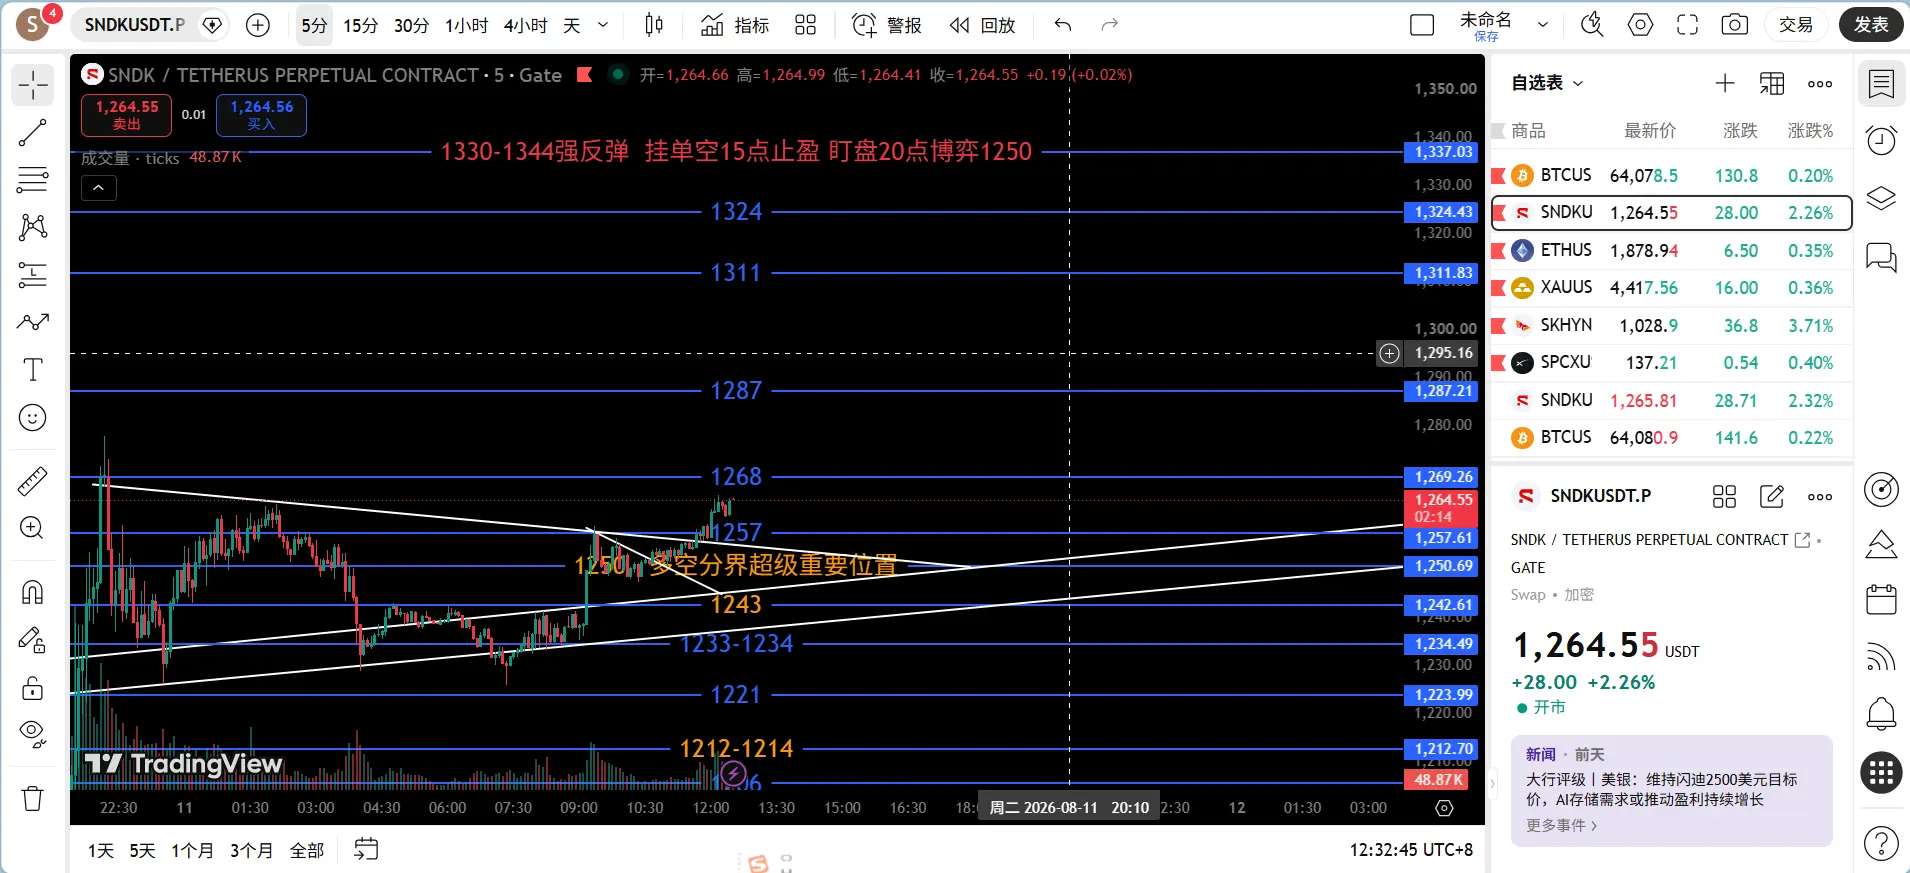Select the ruler measure tool
The height and width of the screenshot is (873, 1910).
(x=33, y=481)
